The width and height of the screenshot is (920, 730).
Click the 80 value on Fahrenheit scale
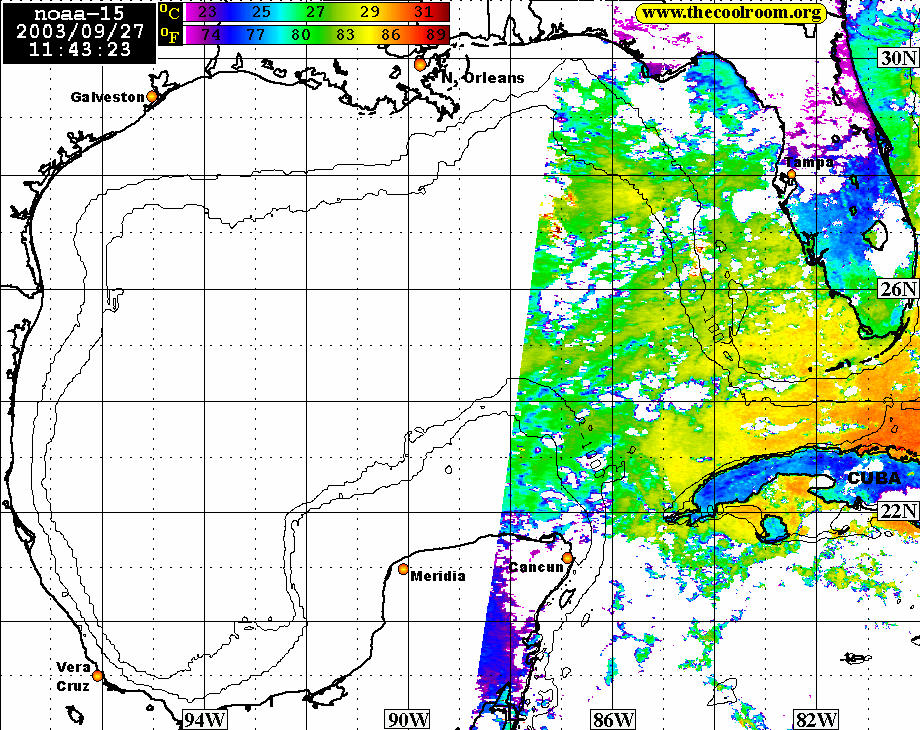[301, 35]
